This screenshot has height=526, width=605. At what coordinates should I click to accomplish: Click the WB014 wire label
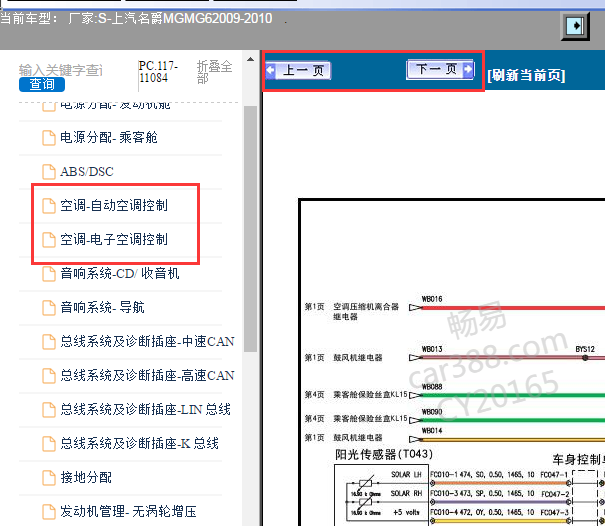click(x=432, y=431)
